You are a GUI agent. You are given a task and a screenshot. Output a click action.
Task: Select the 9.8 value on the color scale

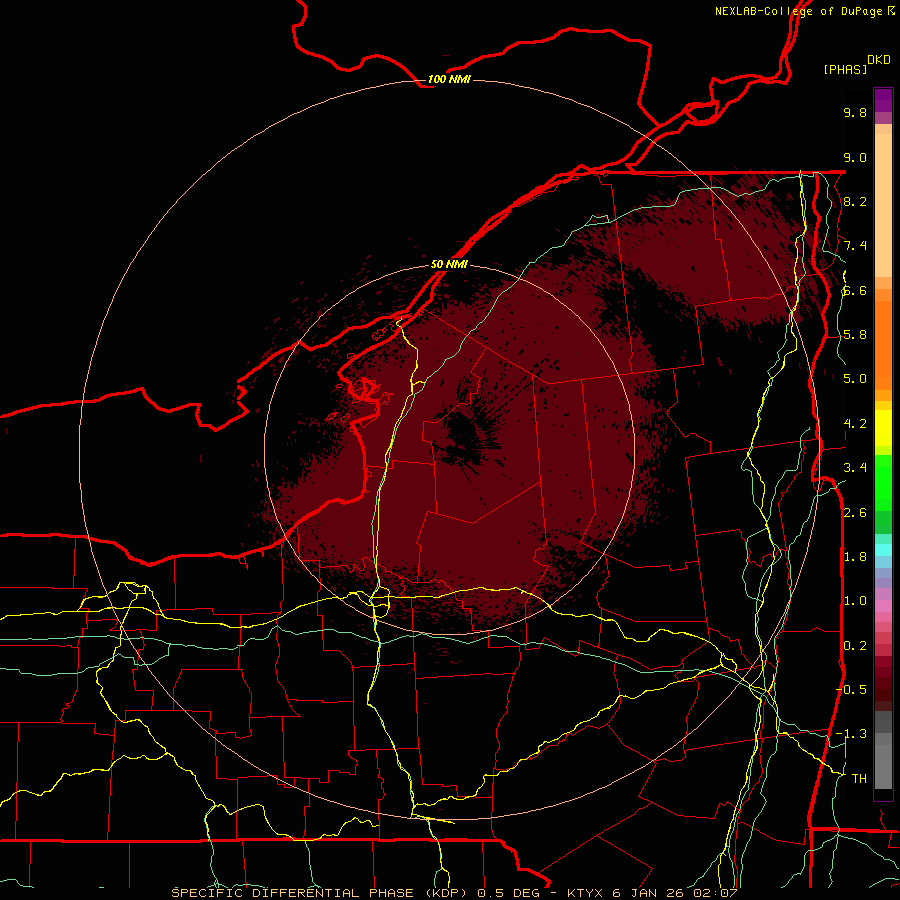click(855, 112)
